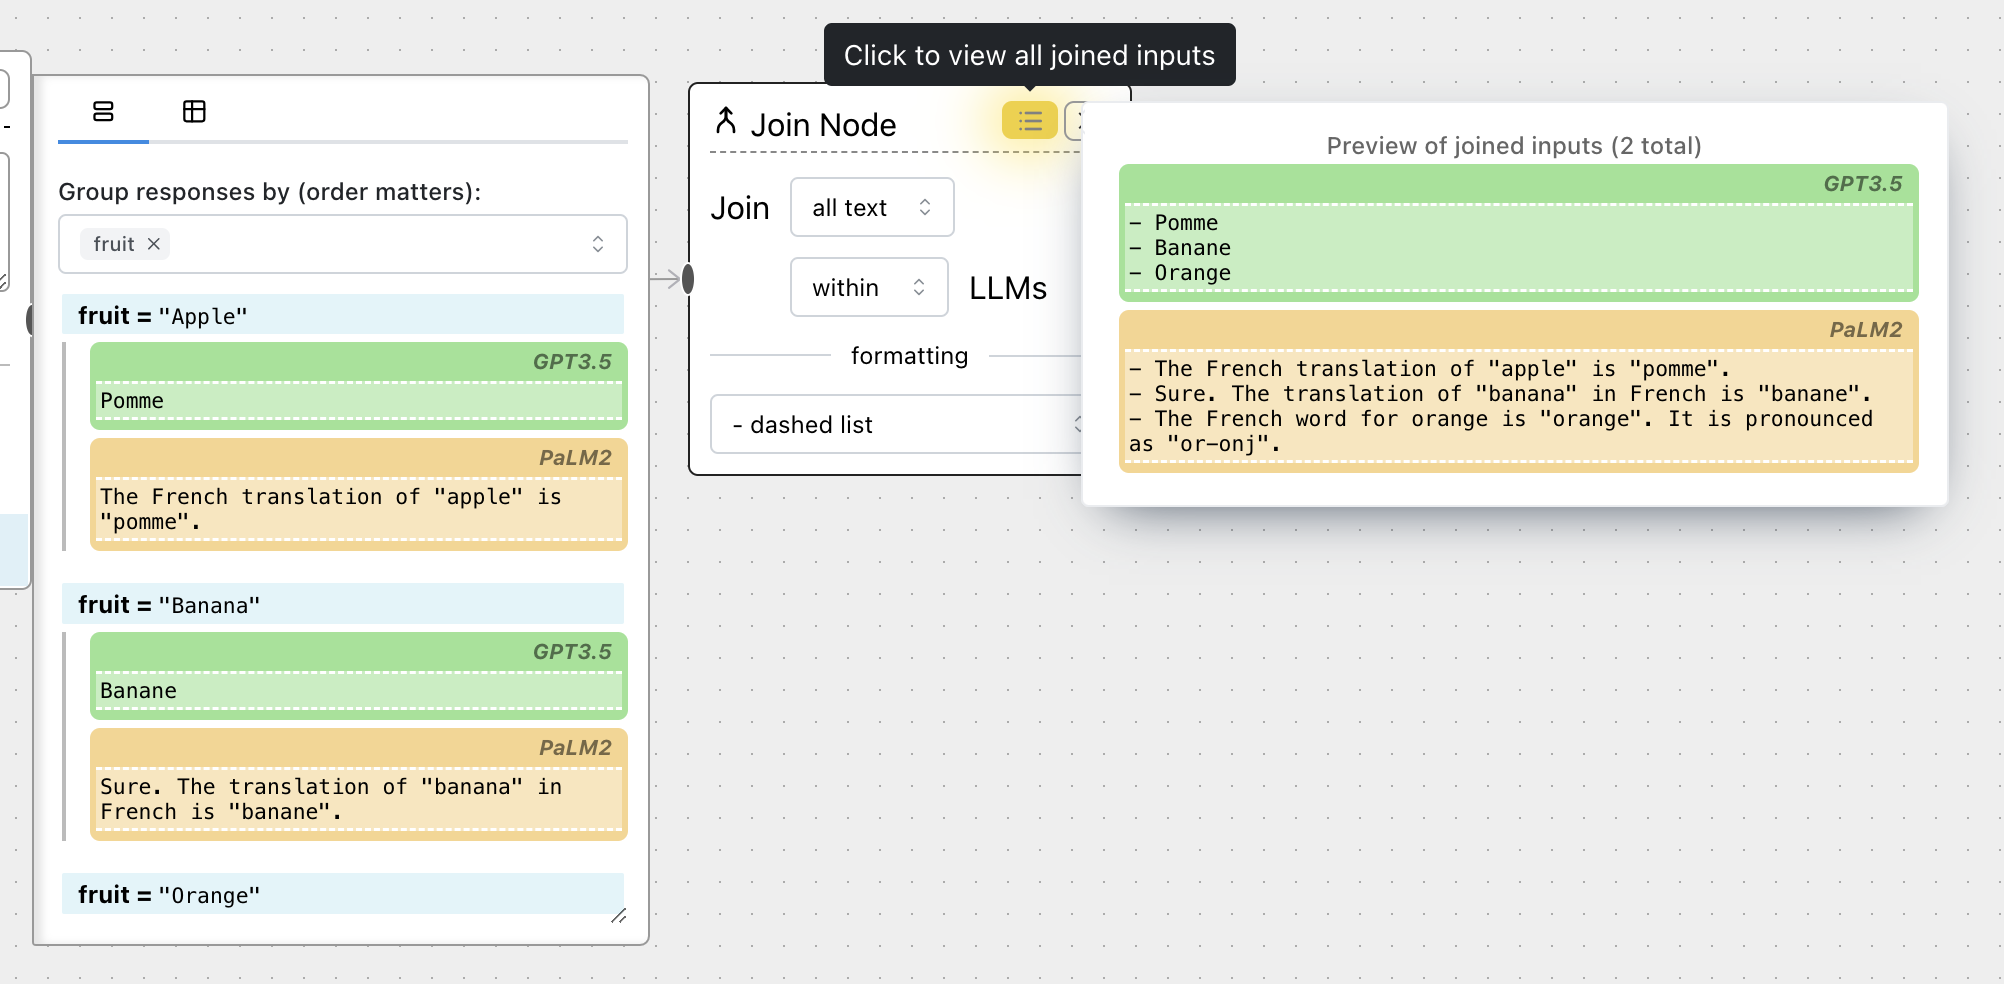Image resolution: width=2004 pixels, height=984 pixels.
Task: Click the GPT3.5 block in joined preview
Action: (1517, 233)
